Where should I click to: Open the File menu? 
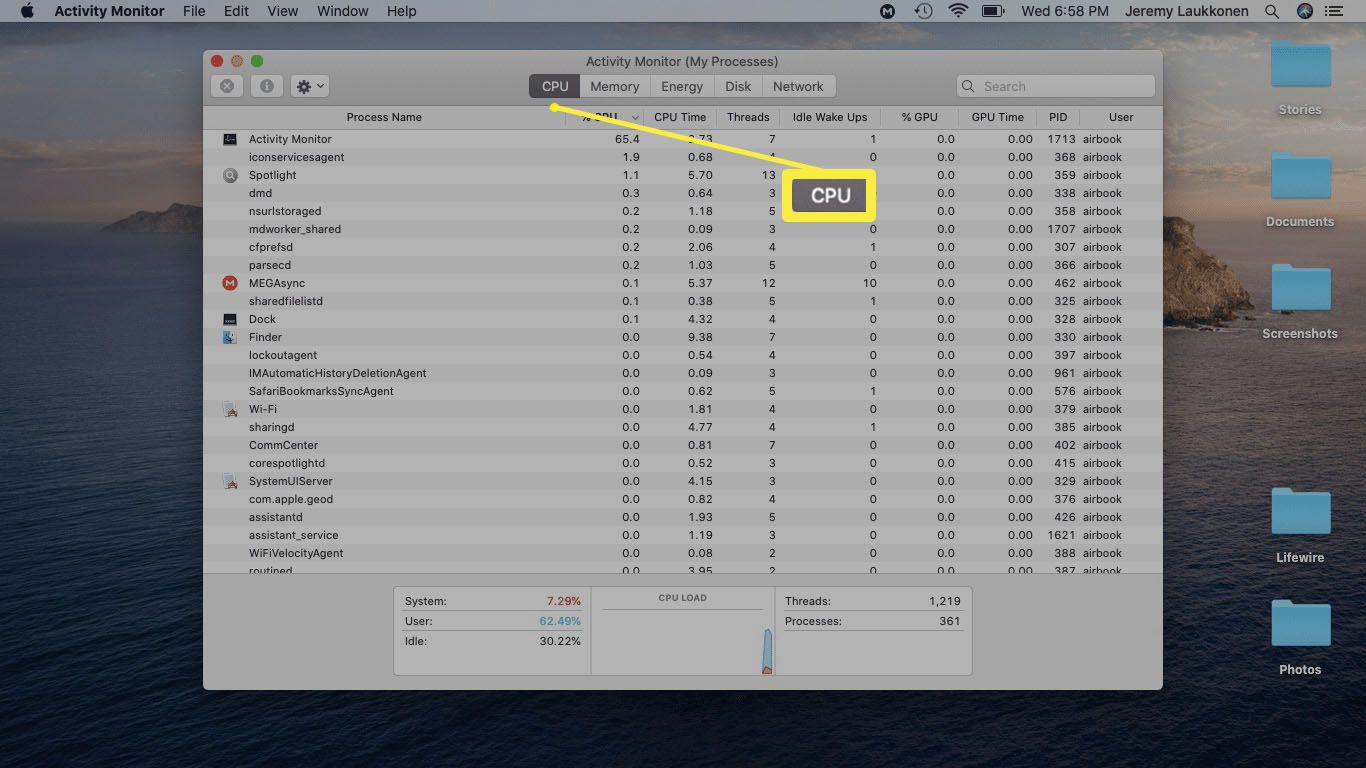(x=194, y=11)
